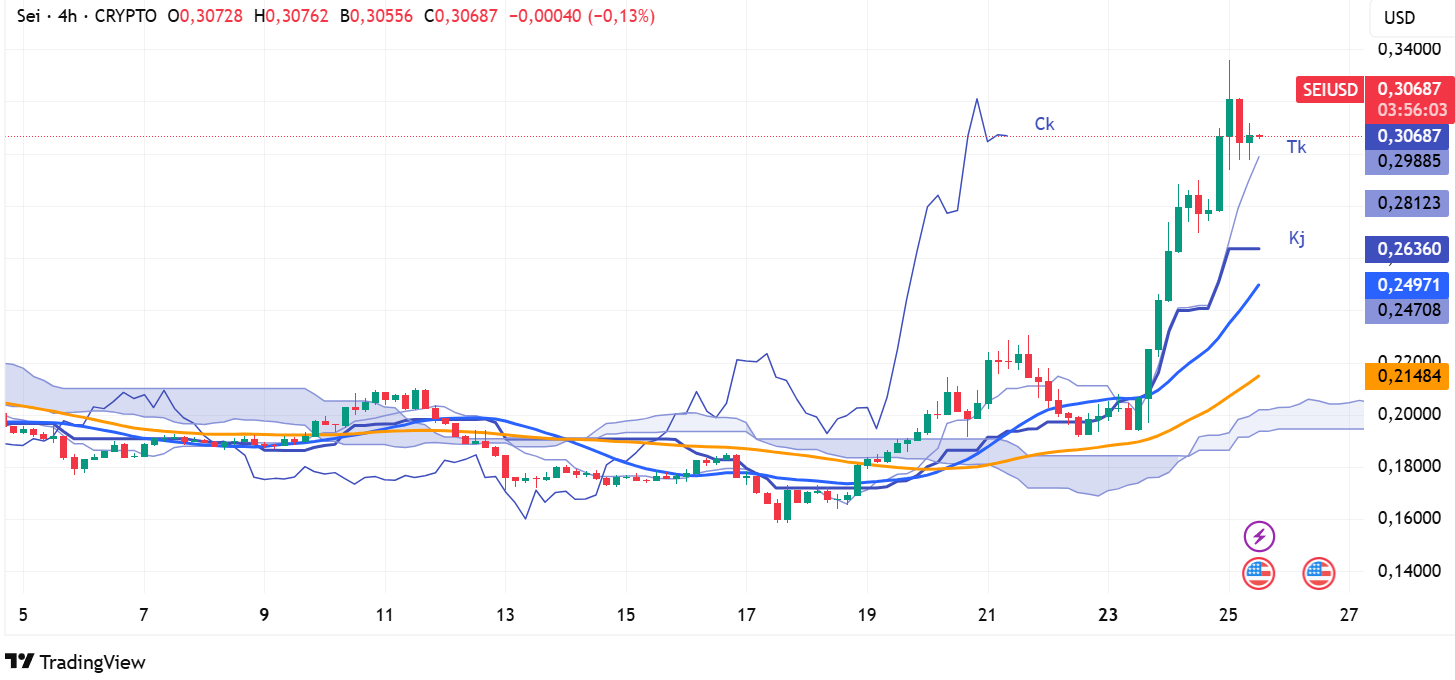This screenshot has height=680, width=1455.
Task: Click the 03:56:03 candle countdown timer
Action: [x=1409, y=109]
